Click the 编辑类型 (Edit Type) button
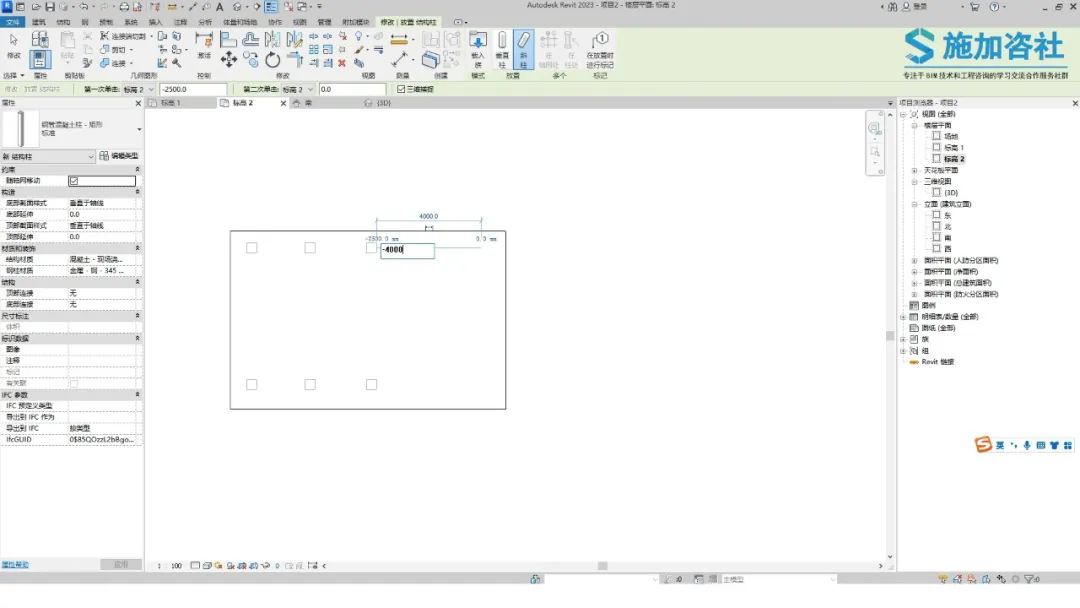1080x608 pixels. (x=119, y=156)
